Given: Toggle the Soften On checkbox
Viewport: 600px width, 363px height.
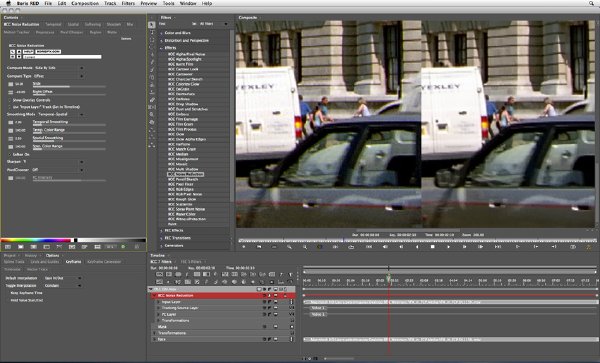Looking at the screenshot, I should pos(10,155).
